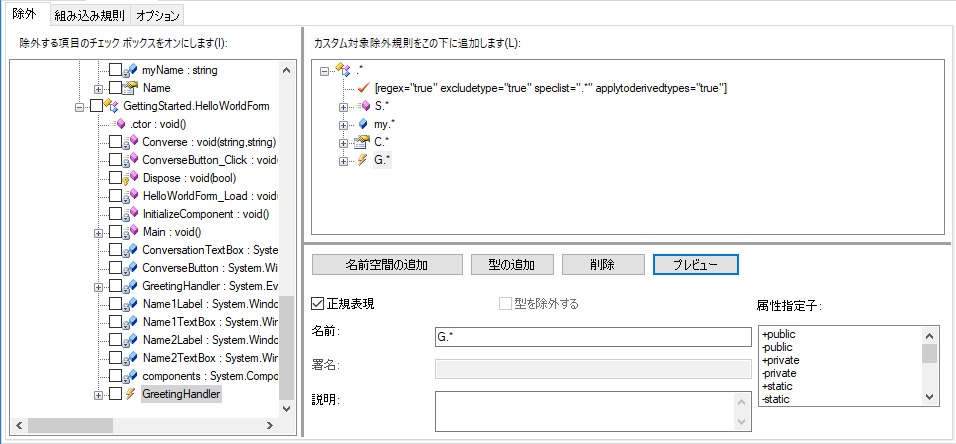Click the protected method icon beside Dispose
The width and height of the screenshot is (956, 444).
pyautogui.click(x=131, y=178)
